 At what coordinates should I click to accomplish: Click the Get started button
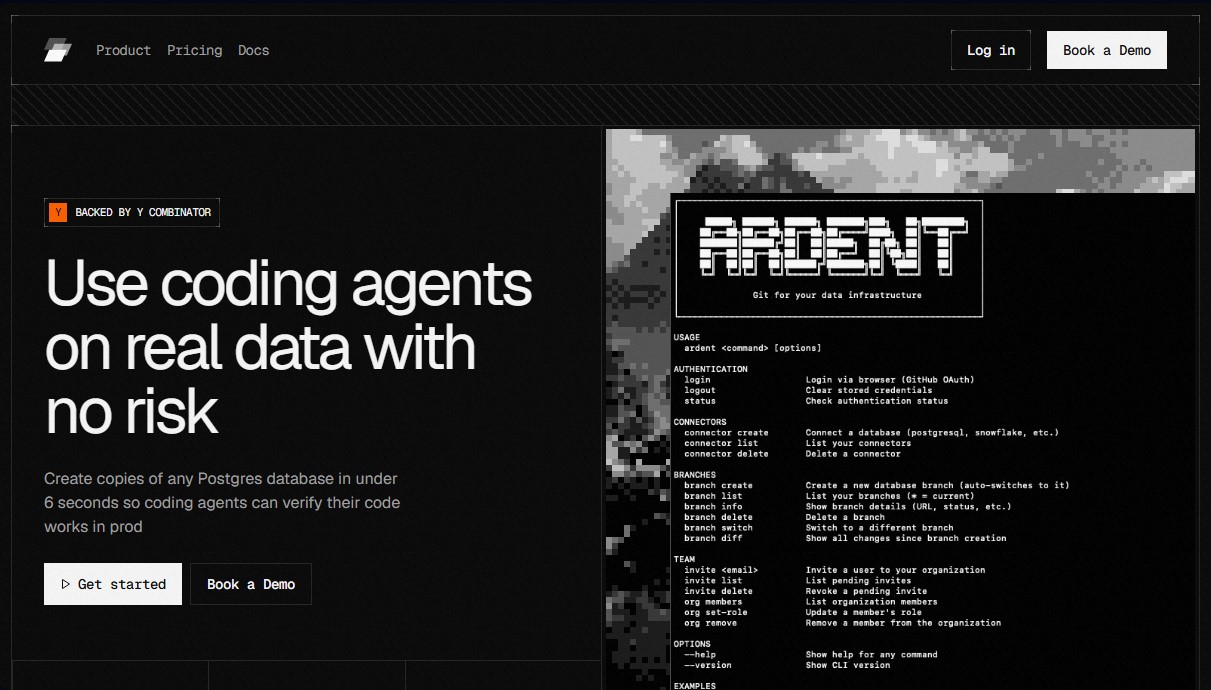pos(113,584)
